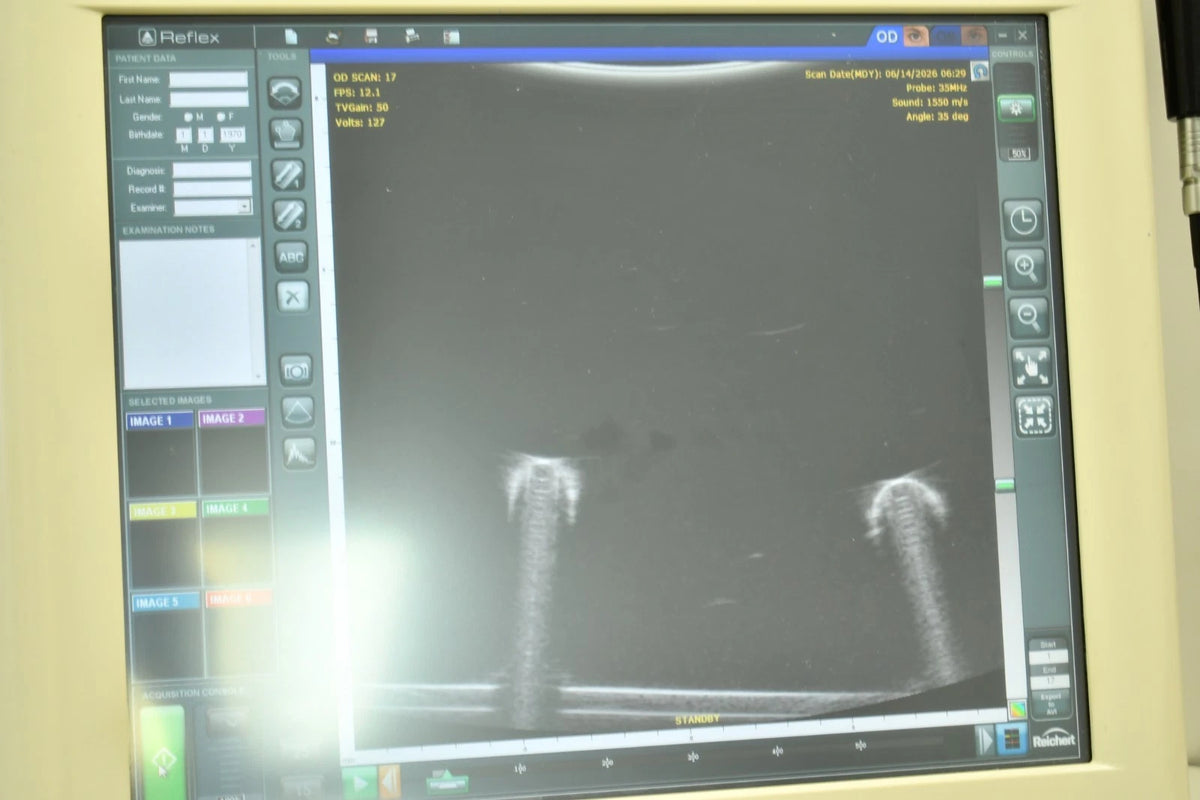1200x800 pixels.
Task: Select the IMAGE 4 thumbnail
Action: 236,543
